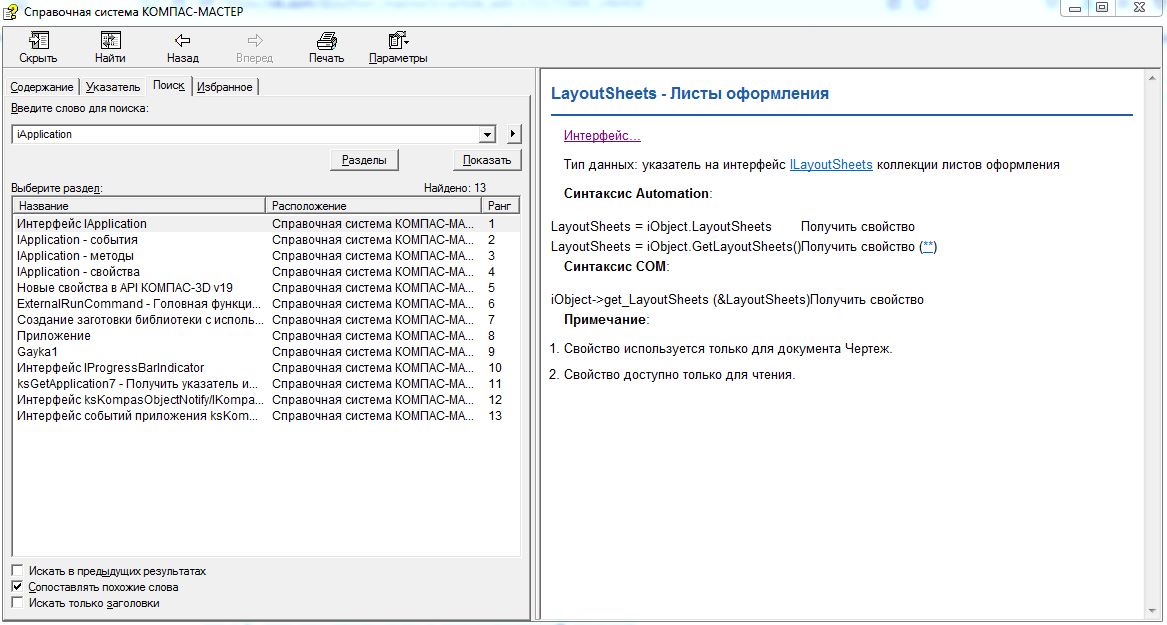Image resolution: width=1167 pixels, height=625 pixels.
Task: Sort results by Расположение column header
Action: [374, 206]
